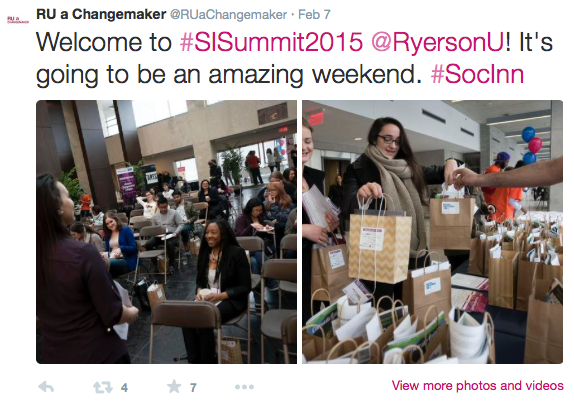Click the chevron-pattern gift bag in photo
The image size is (574, 408).
pos(379,244)
